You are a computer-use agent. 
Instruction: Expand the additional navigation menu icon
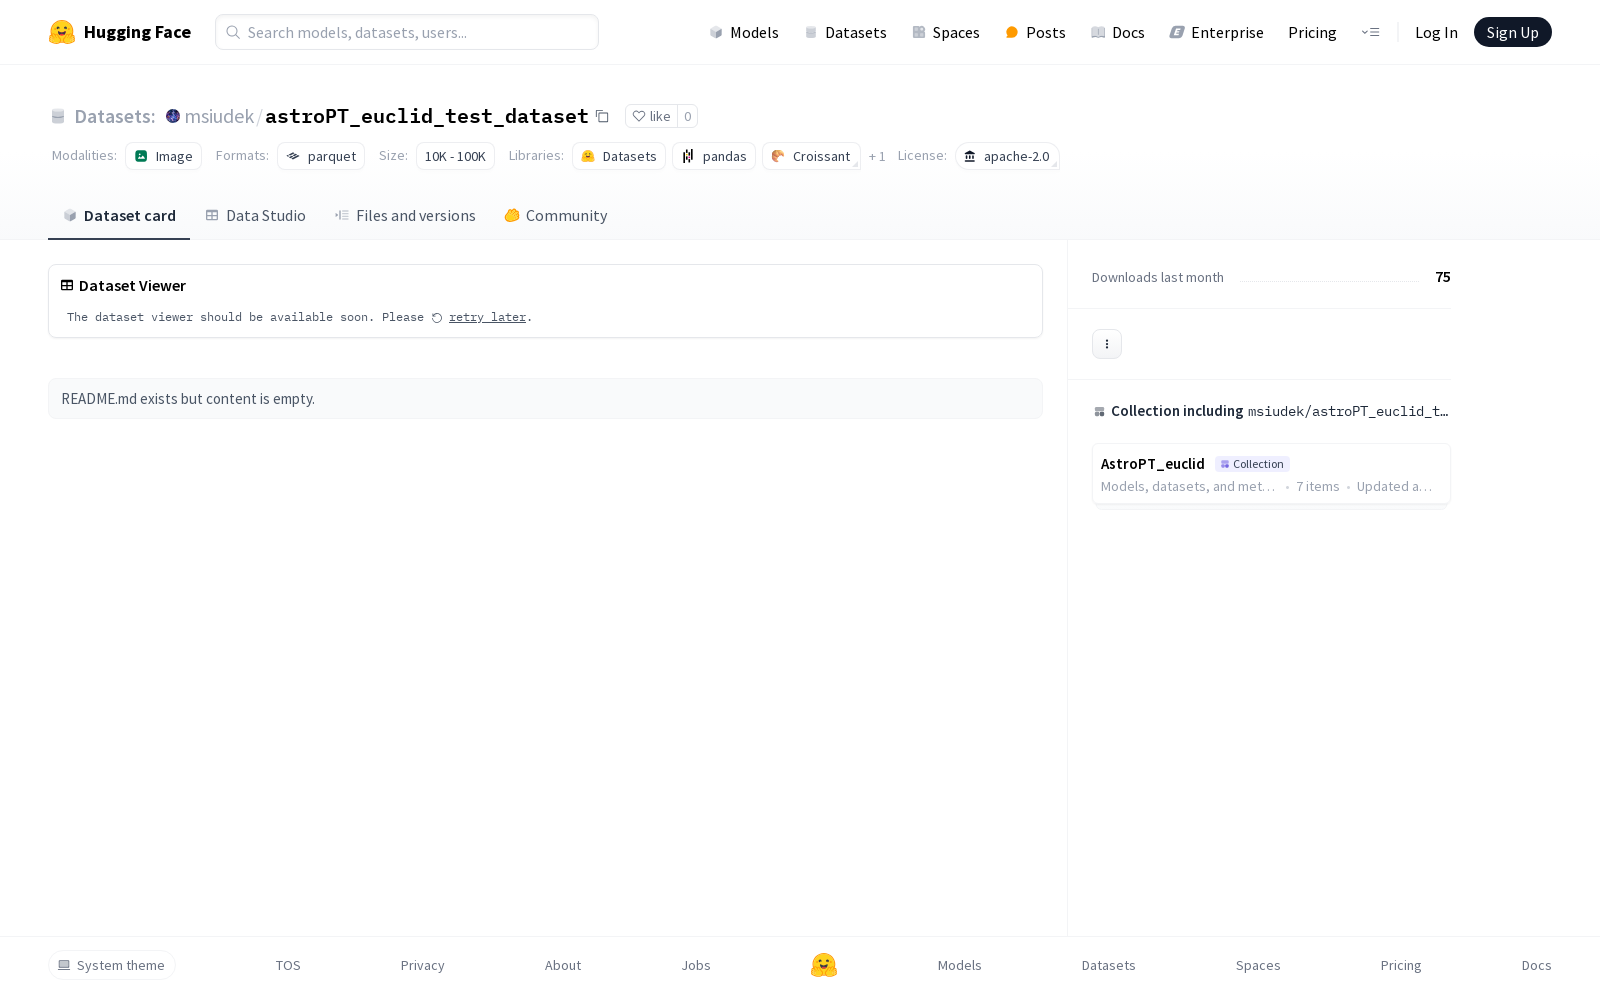1370,32
